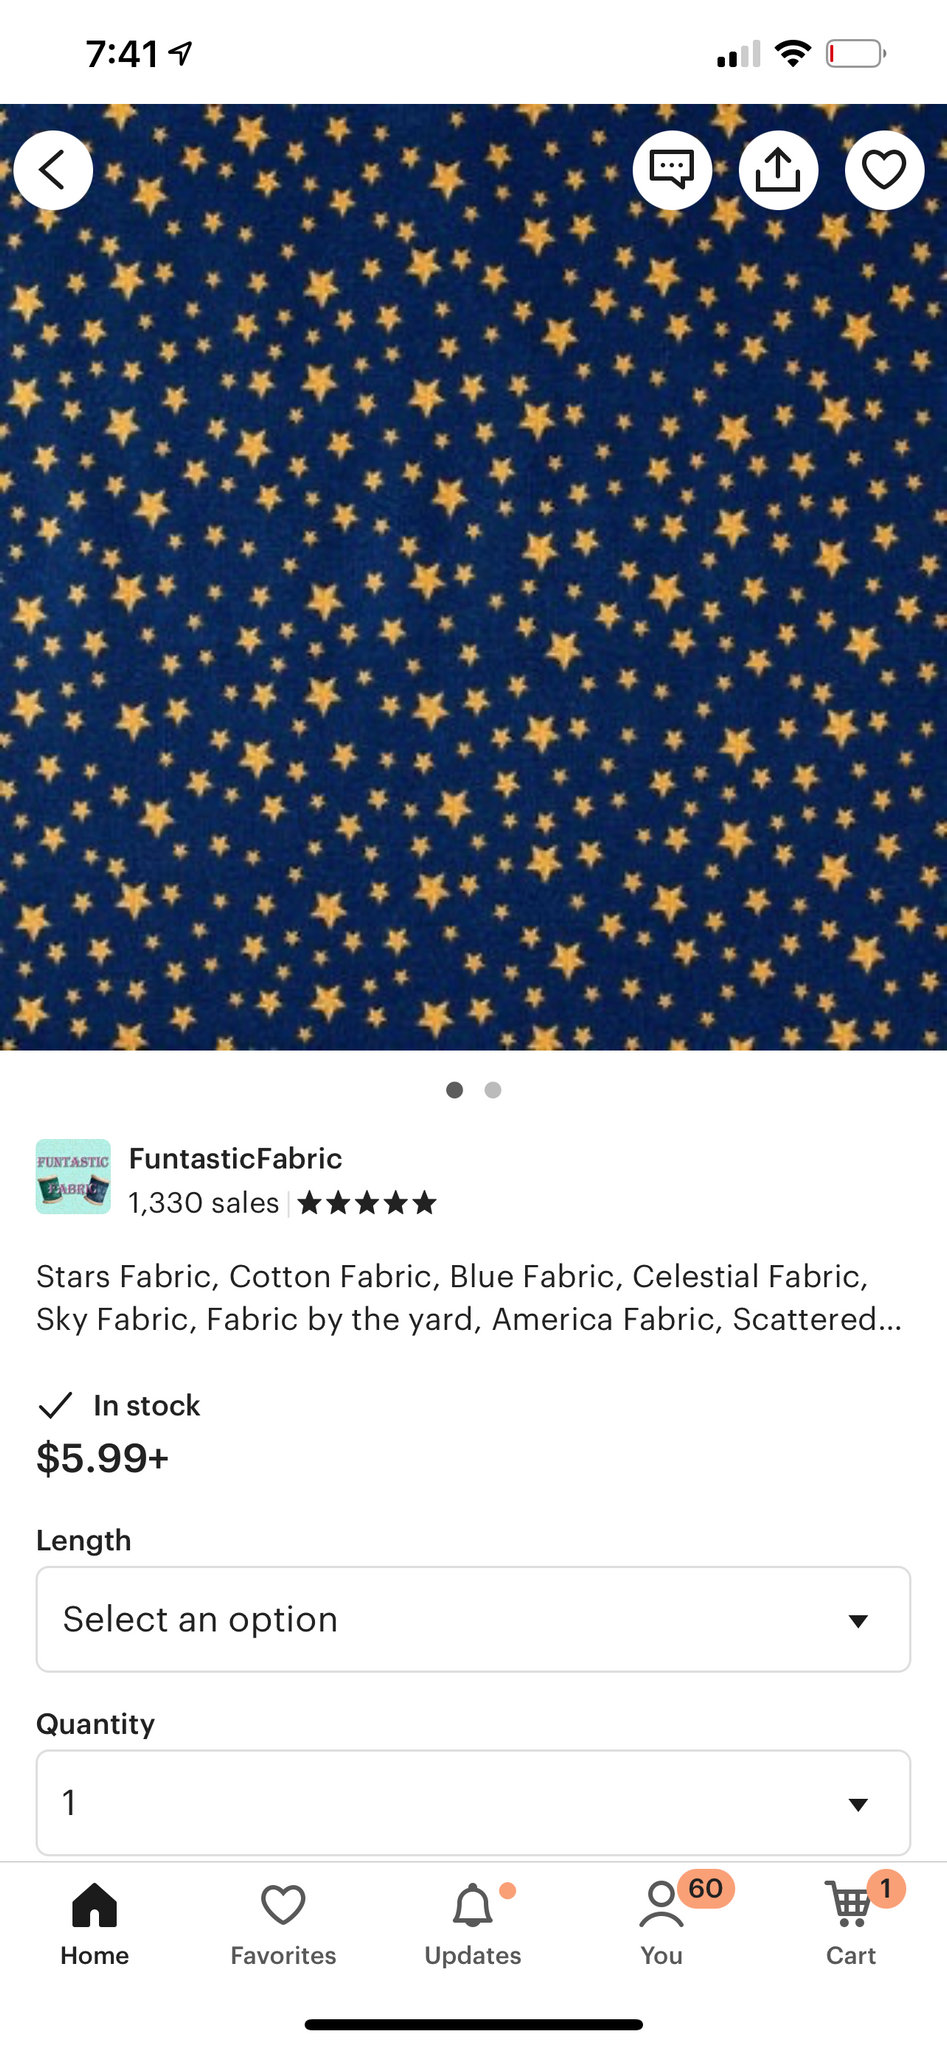Screen dimensions: 947x2048
Task: Tap the share listing icon
Action: point(778,170)
